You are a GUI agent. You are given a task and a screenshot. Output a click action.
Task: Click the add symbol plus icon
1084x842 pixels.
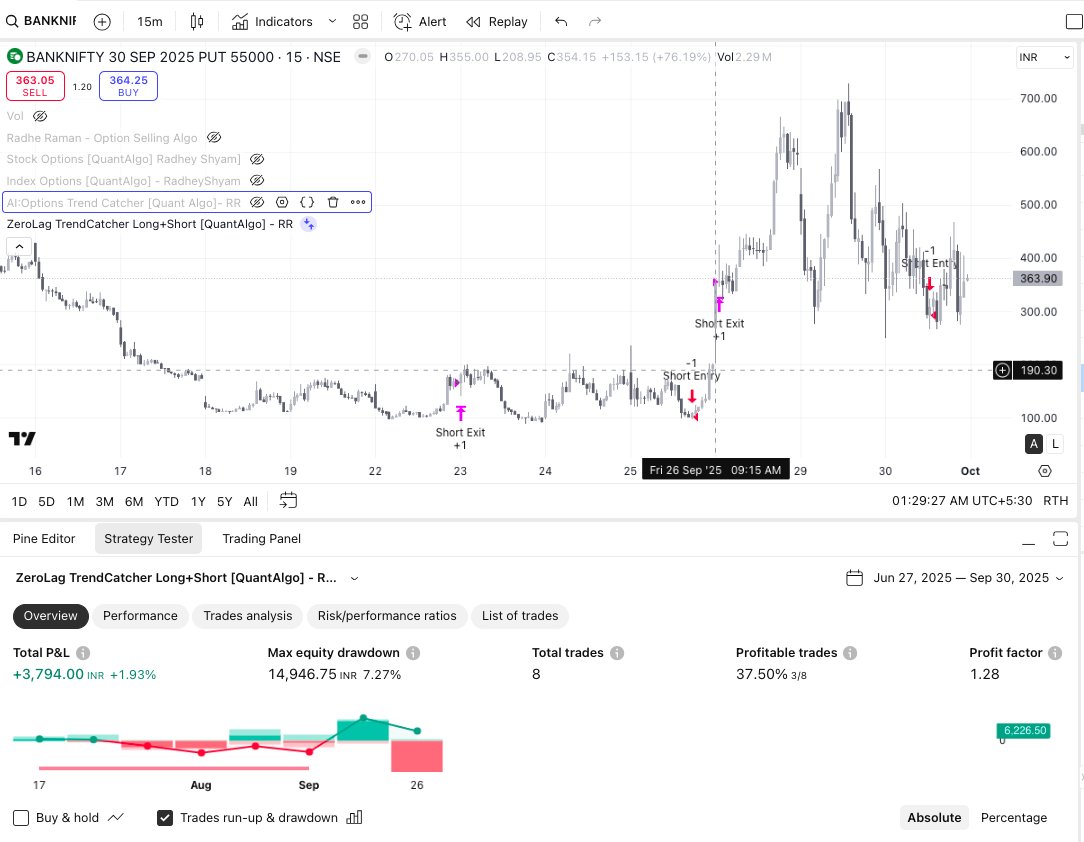click(102, 21)
